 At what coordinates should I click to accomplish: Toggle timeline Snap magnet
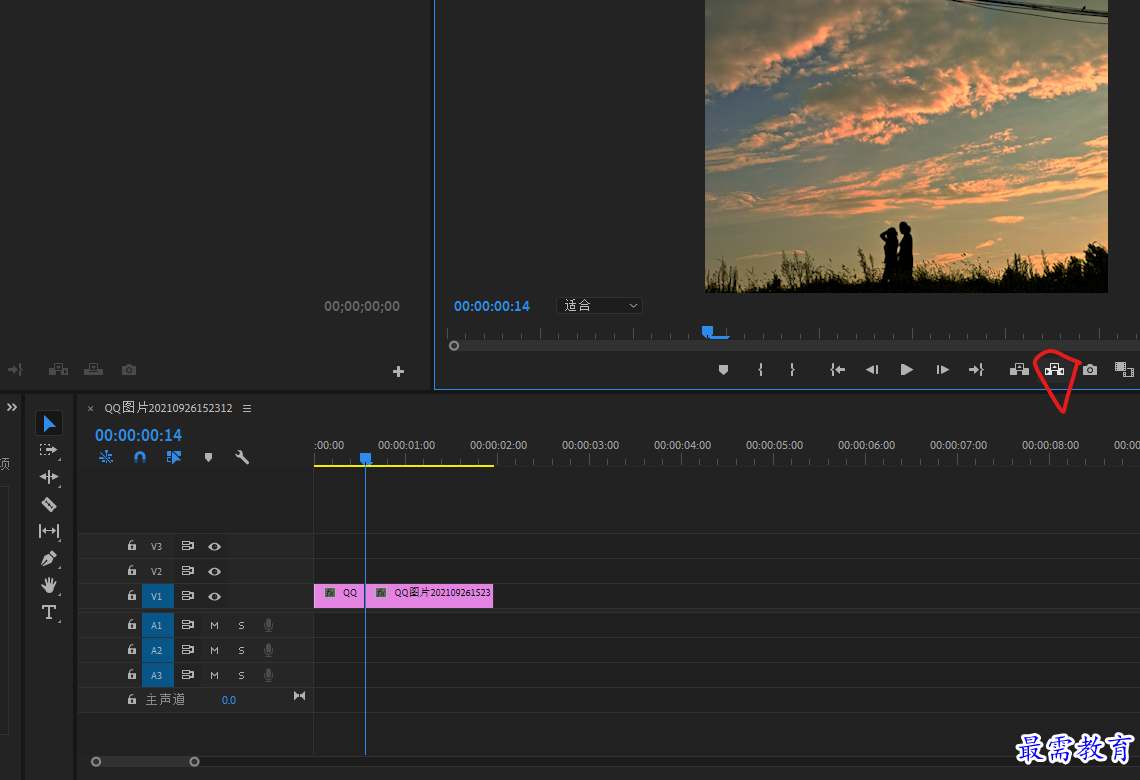pos(140,457)
